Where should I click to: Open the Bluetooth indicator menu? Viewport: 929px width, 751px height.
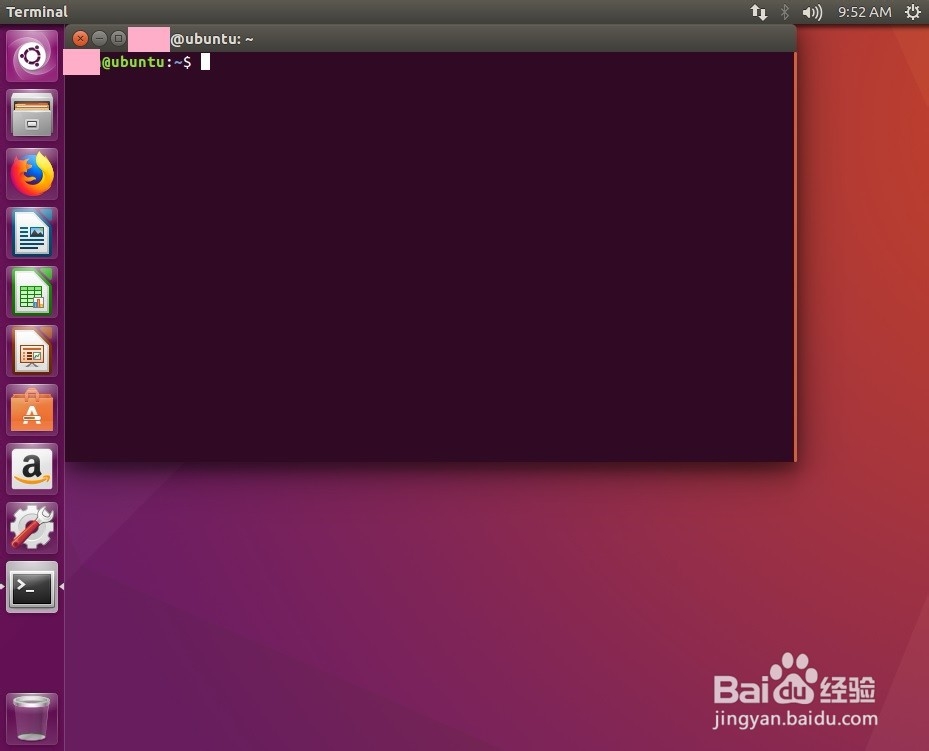(x=785, y=12)
